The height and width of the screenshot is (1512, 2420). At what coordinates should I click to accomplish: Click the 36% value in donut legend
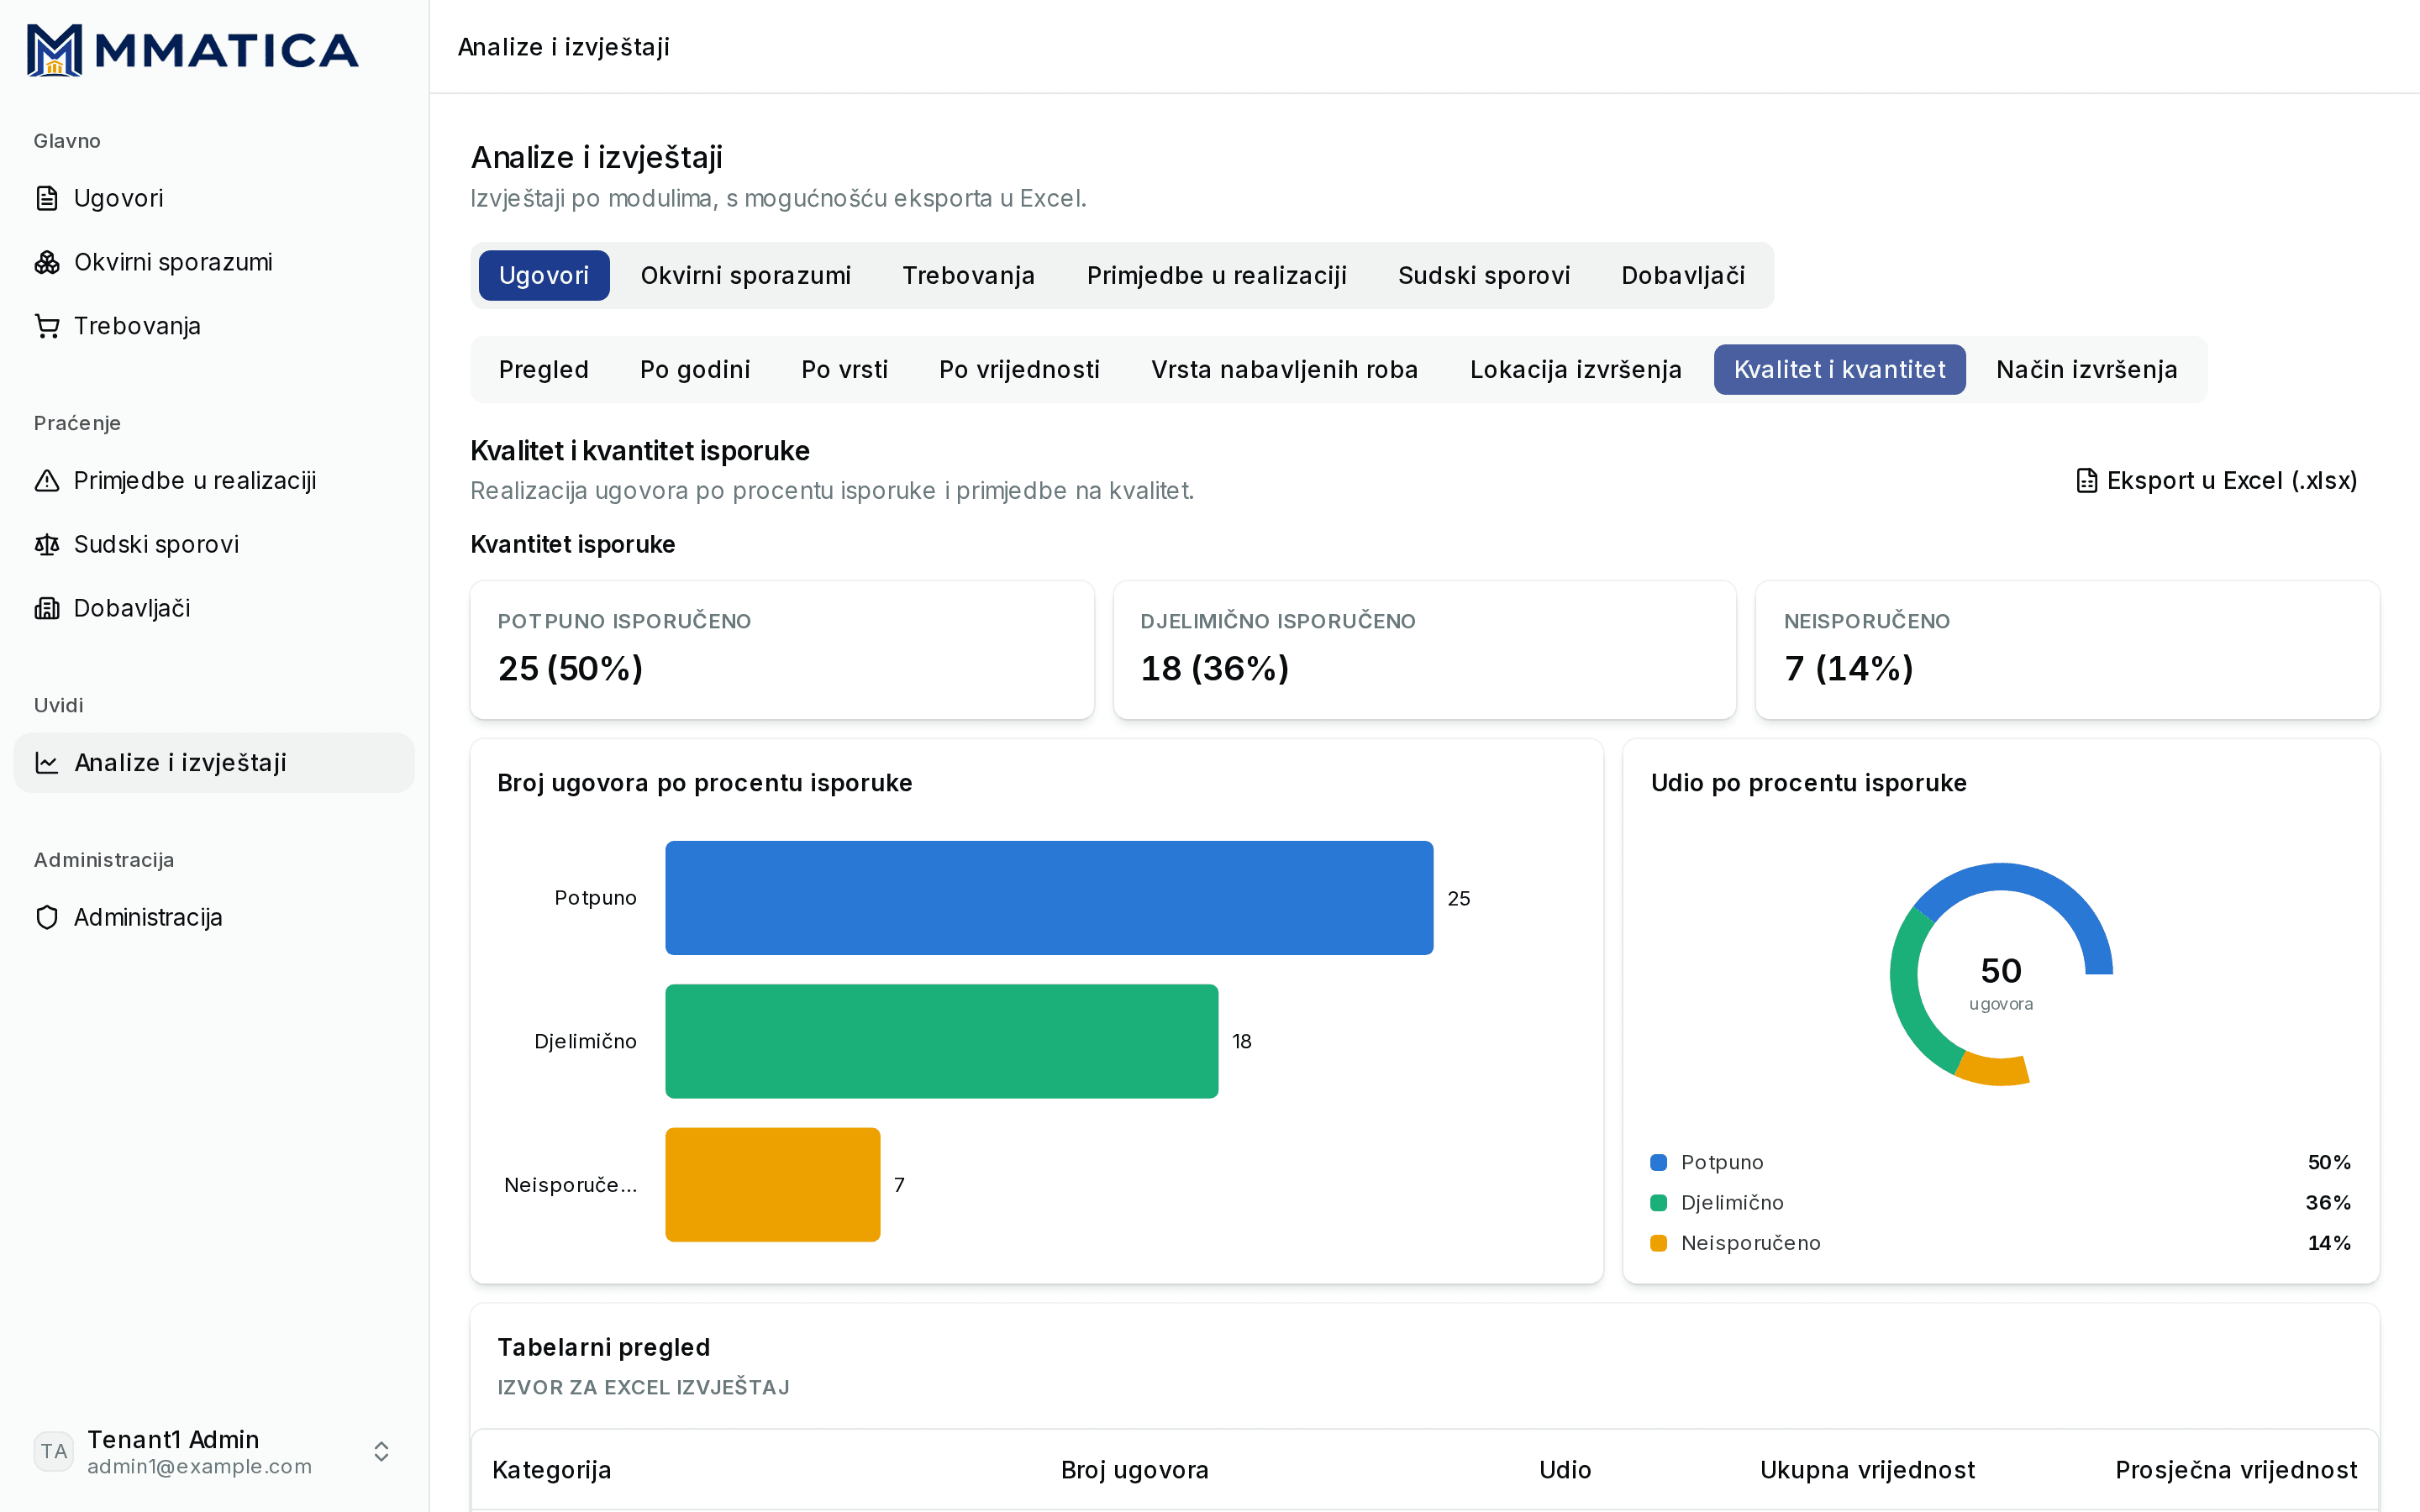(2328, 1203)
